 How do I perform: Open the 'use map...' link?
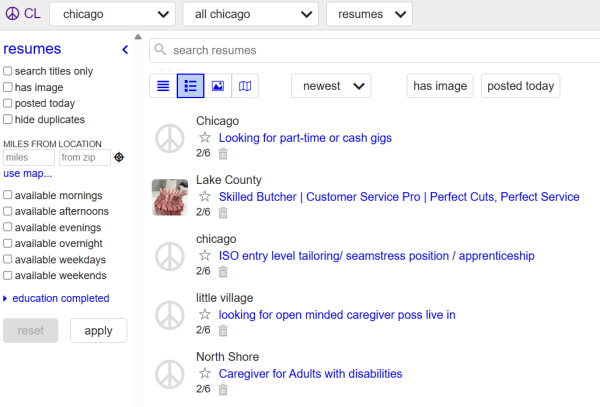28,174
